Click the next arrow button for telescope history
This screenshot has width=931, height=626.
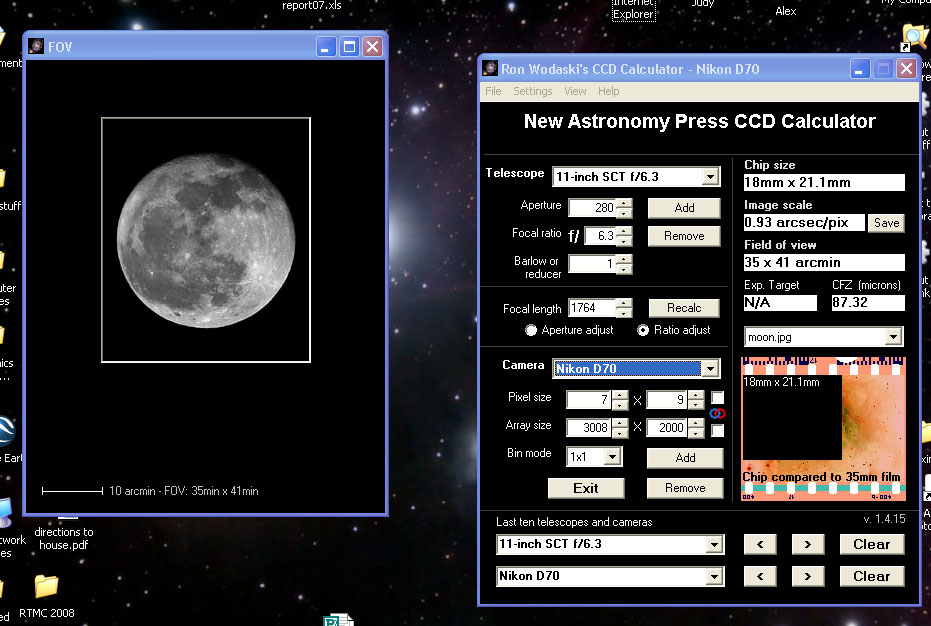click(x=808, y=544)
